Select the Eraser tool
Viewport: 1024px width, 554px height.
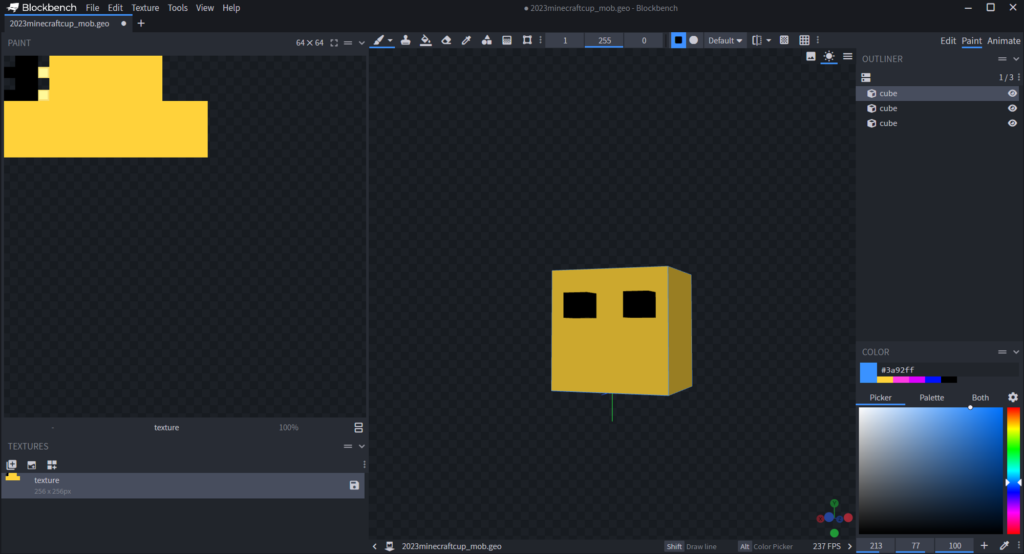(x=446, y=40)
